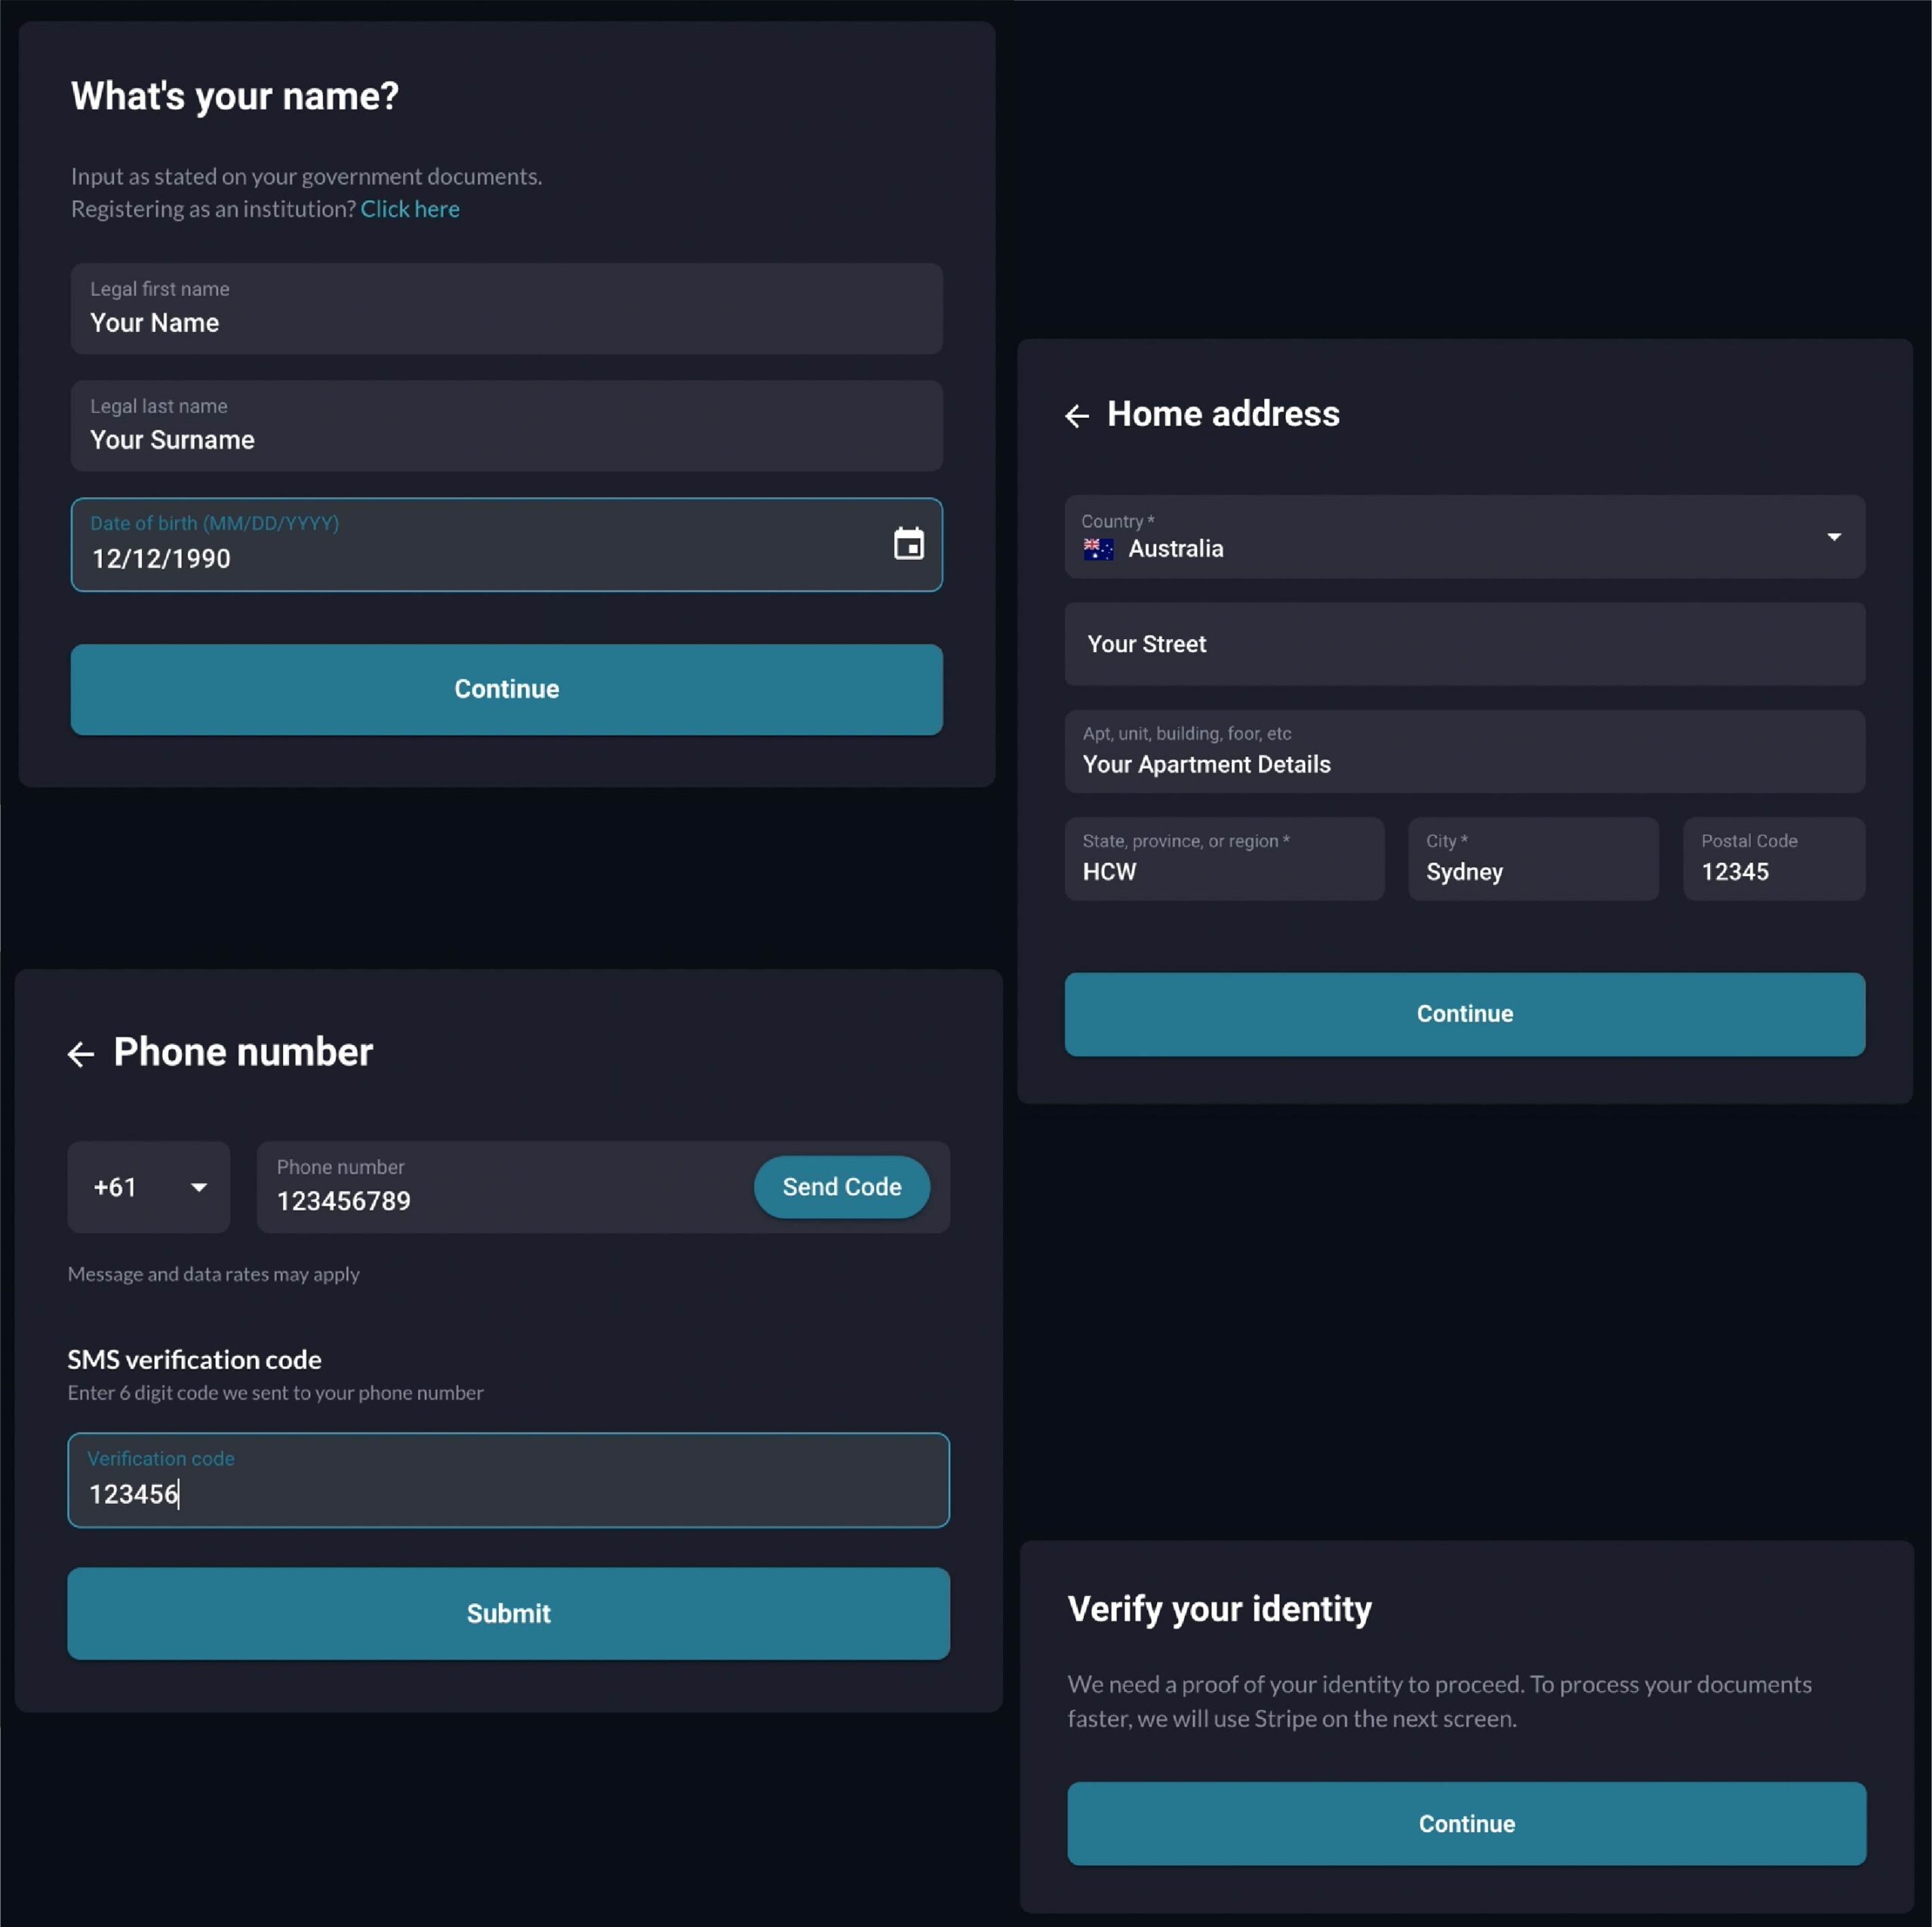Open the date of birth calendar picker
The image size is (1932, 1927).
pos(908,544)
